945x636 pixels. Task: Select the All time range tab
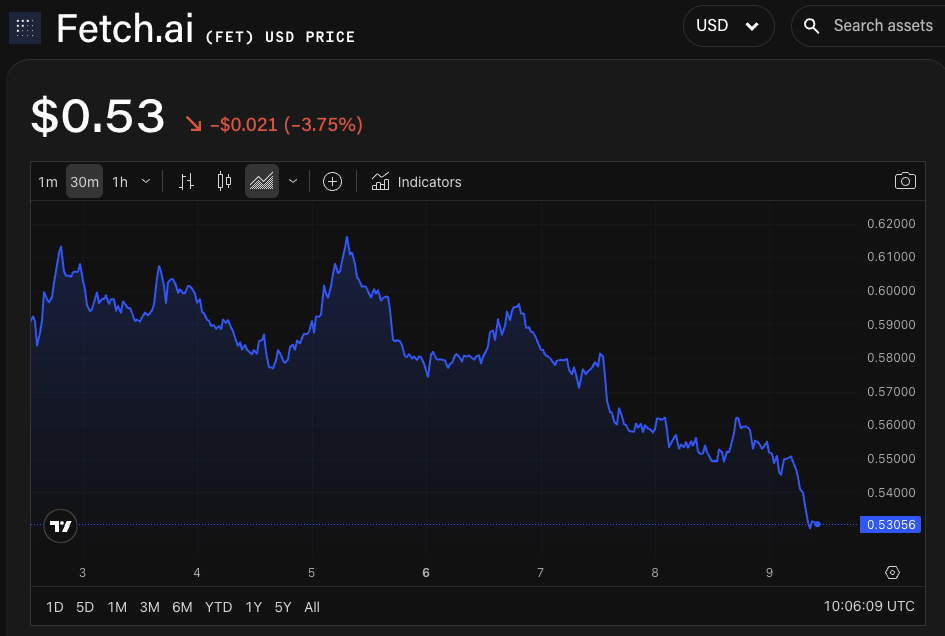point(311,606)
